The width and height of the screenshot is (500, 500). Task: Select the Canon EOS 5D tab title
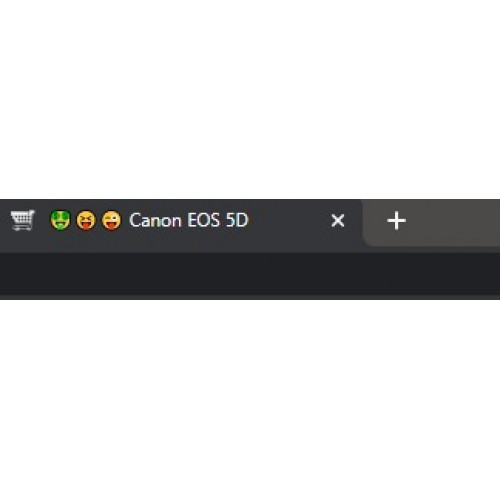[189, 220]
